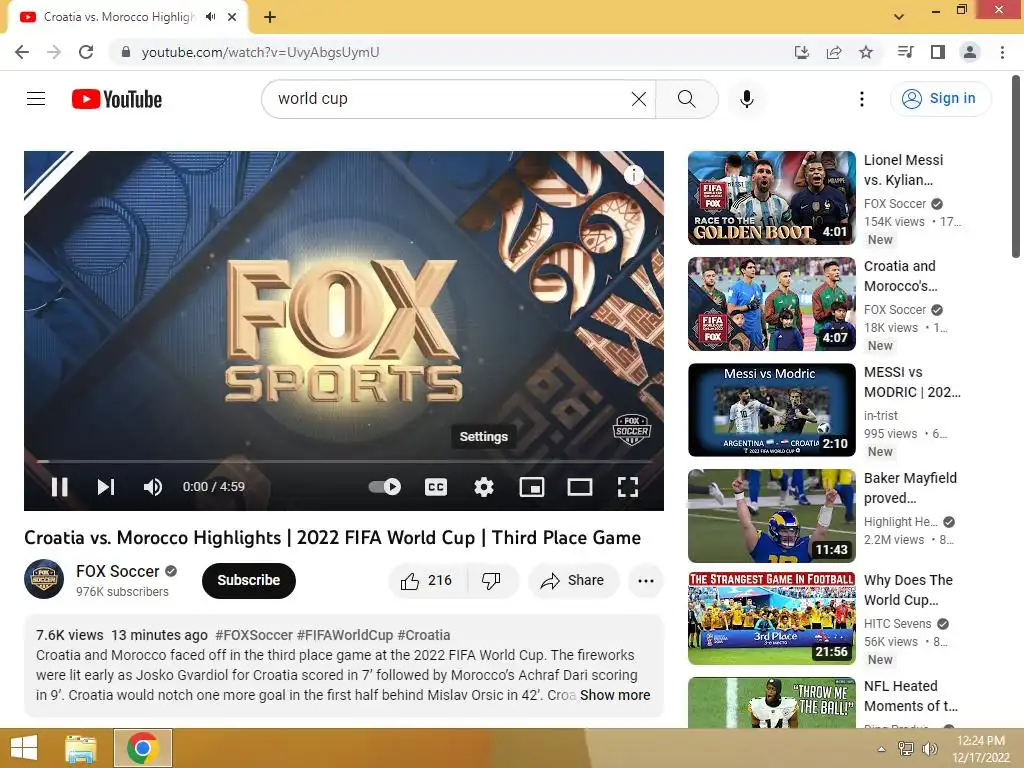Activate miniplayer mode
1024x768 pixels.
click(532, 487)
